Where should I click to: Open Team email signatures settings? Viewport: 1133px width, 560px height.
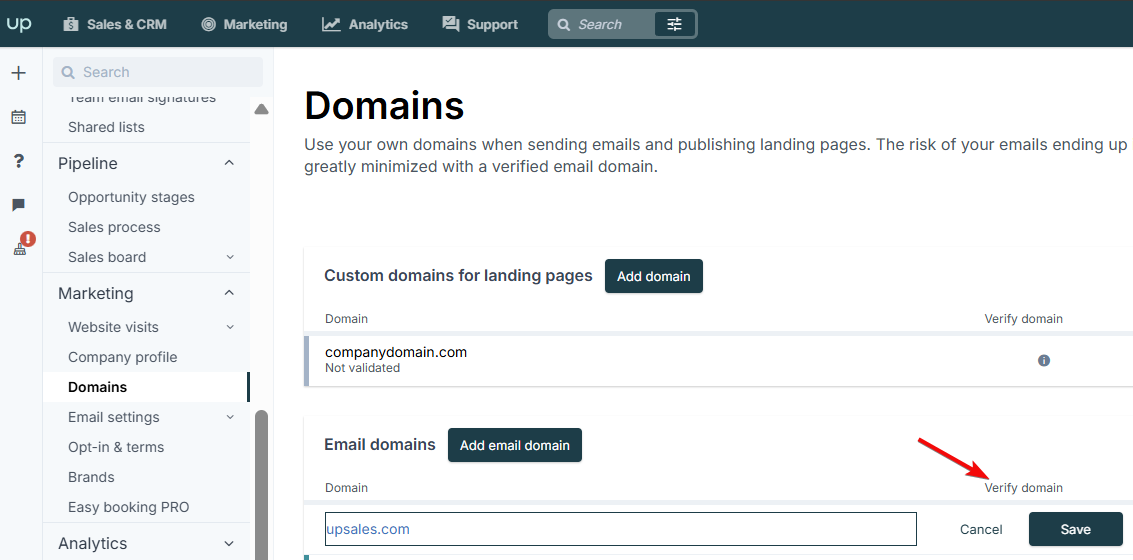point(142,98)
